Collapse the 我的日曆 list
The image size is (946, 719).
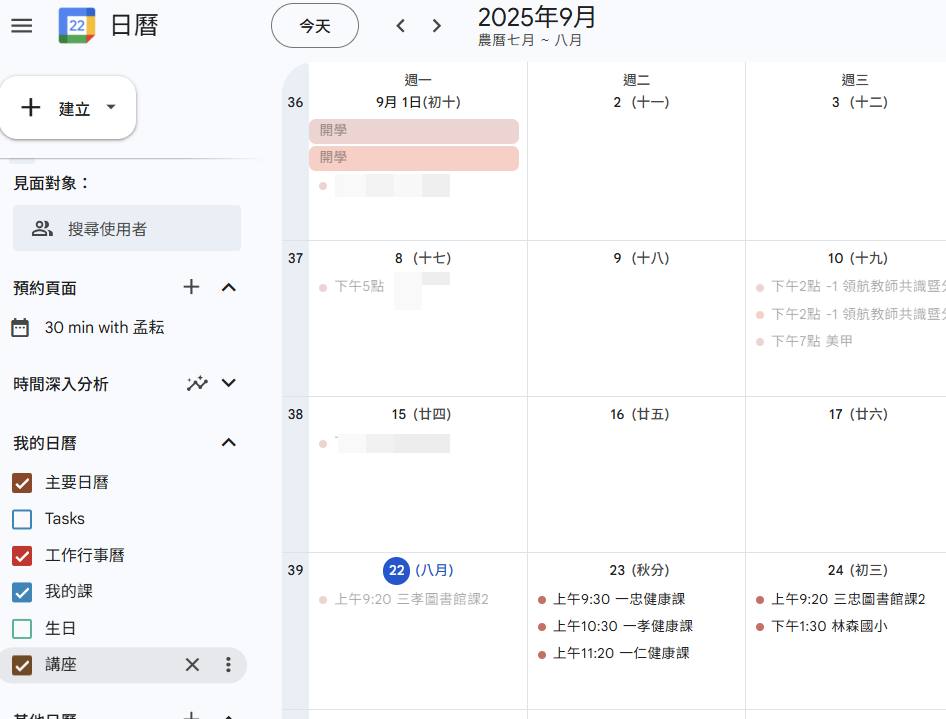[x=229, y=443]
